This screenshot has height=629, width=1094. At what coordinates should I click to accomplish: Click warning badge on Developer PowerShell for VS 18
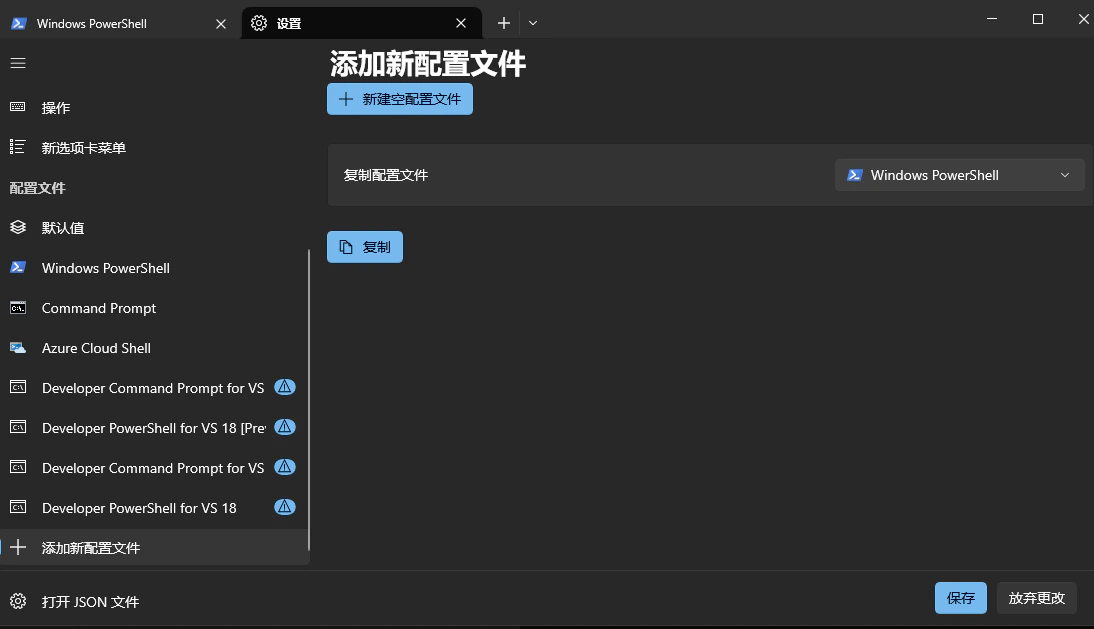tap(285, 507)
